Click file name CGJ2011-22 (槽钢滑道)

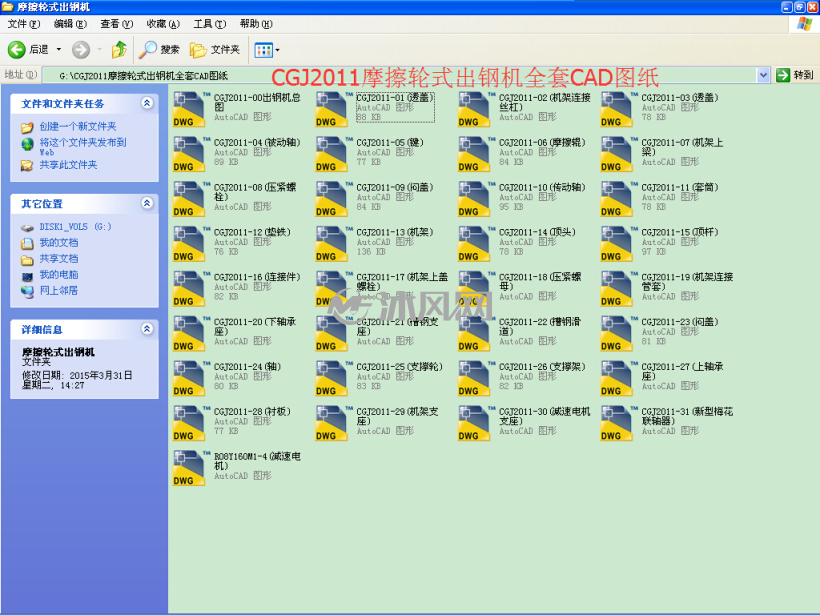[540, 327]
